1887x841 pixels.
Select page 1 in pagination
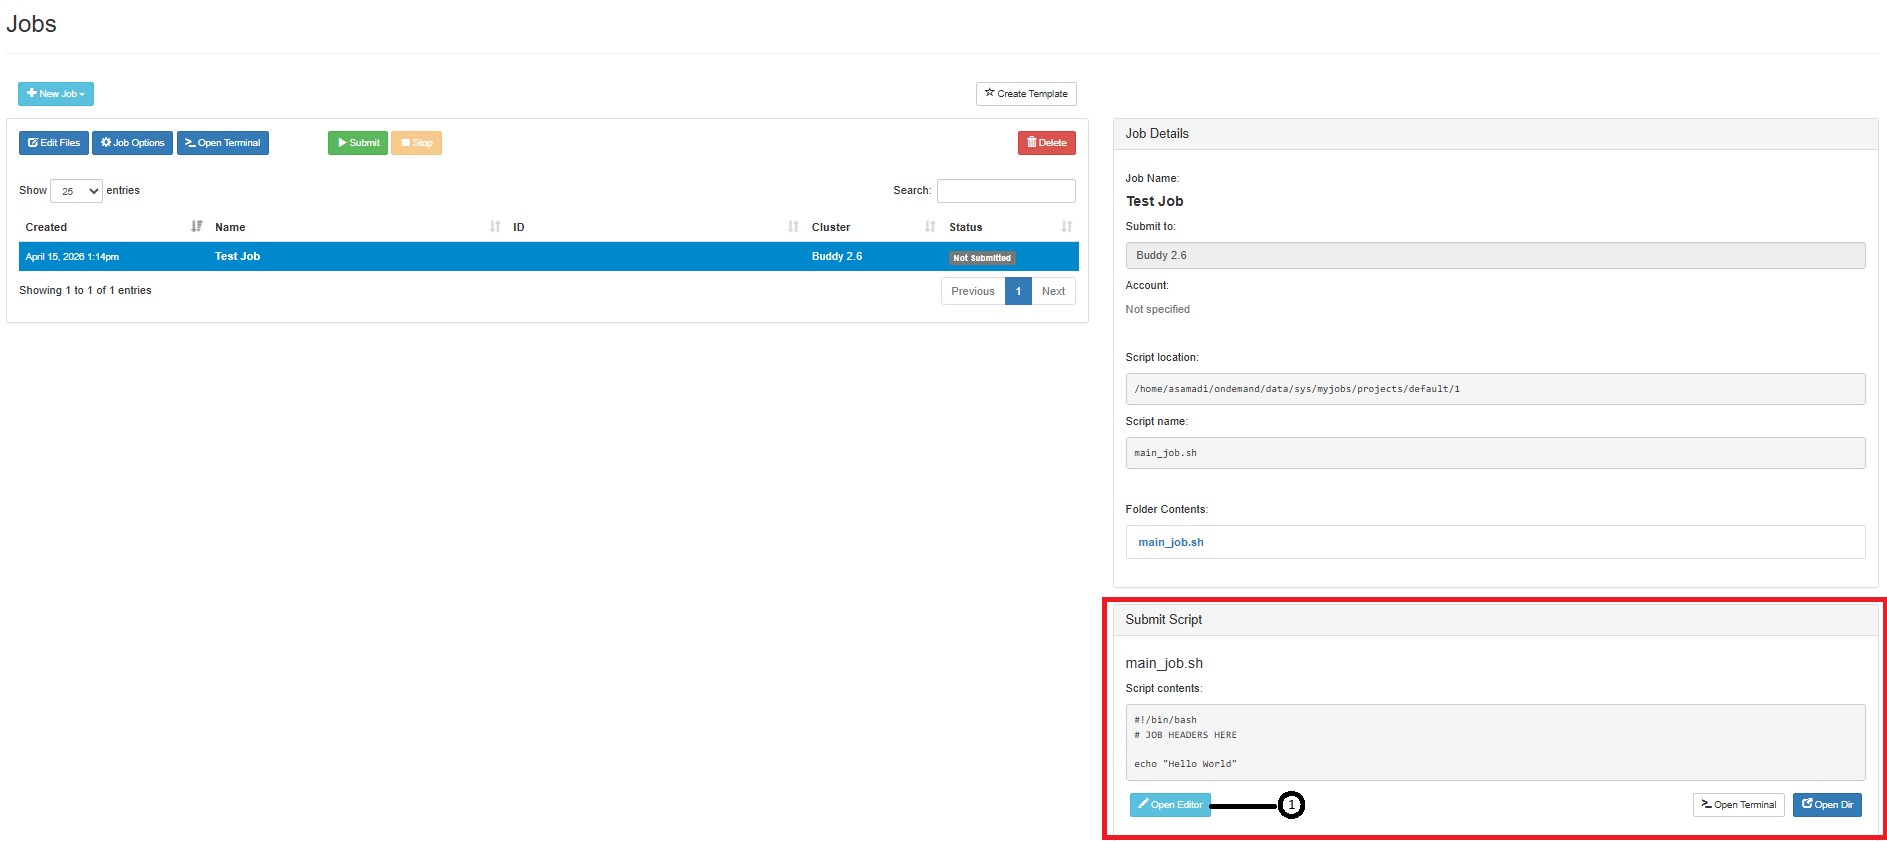tap(1018, 291)
